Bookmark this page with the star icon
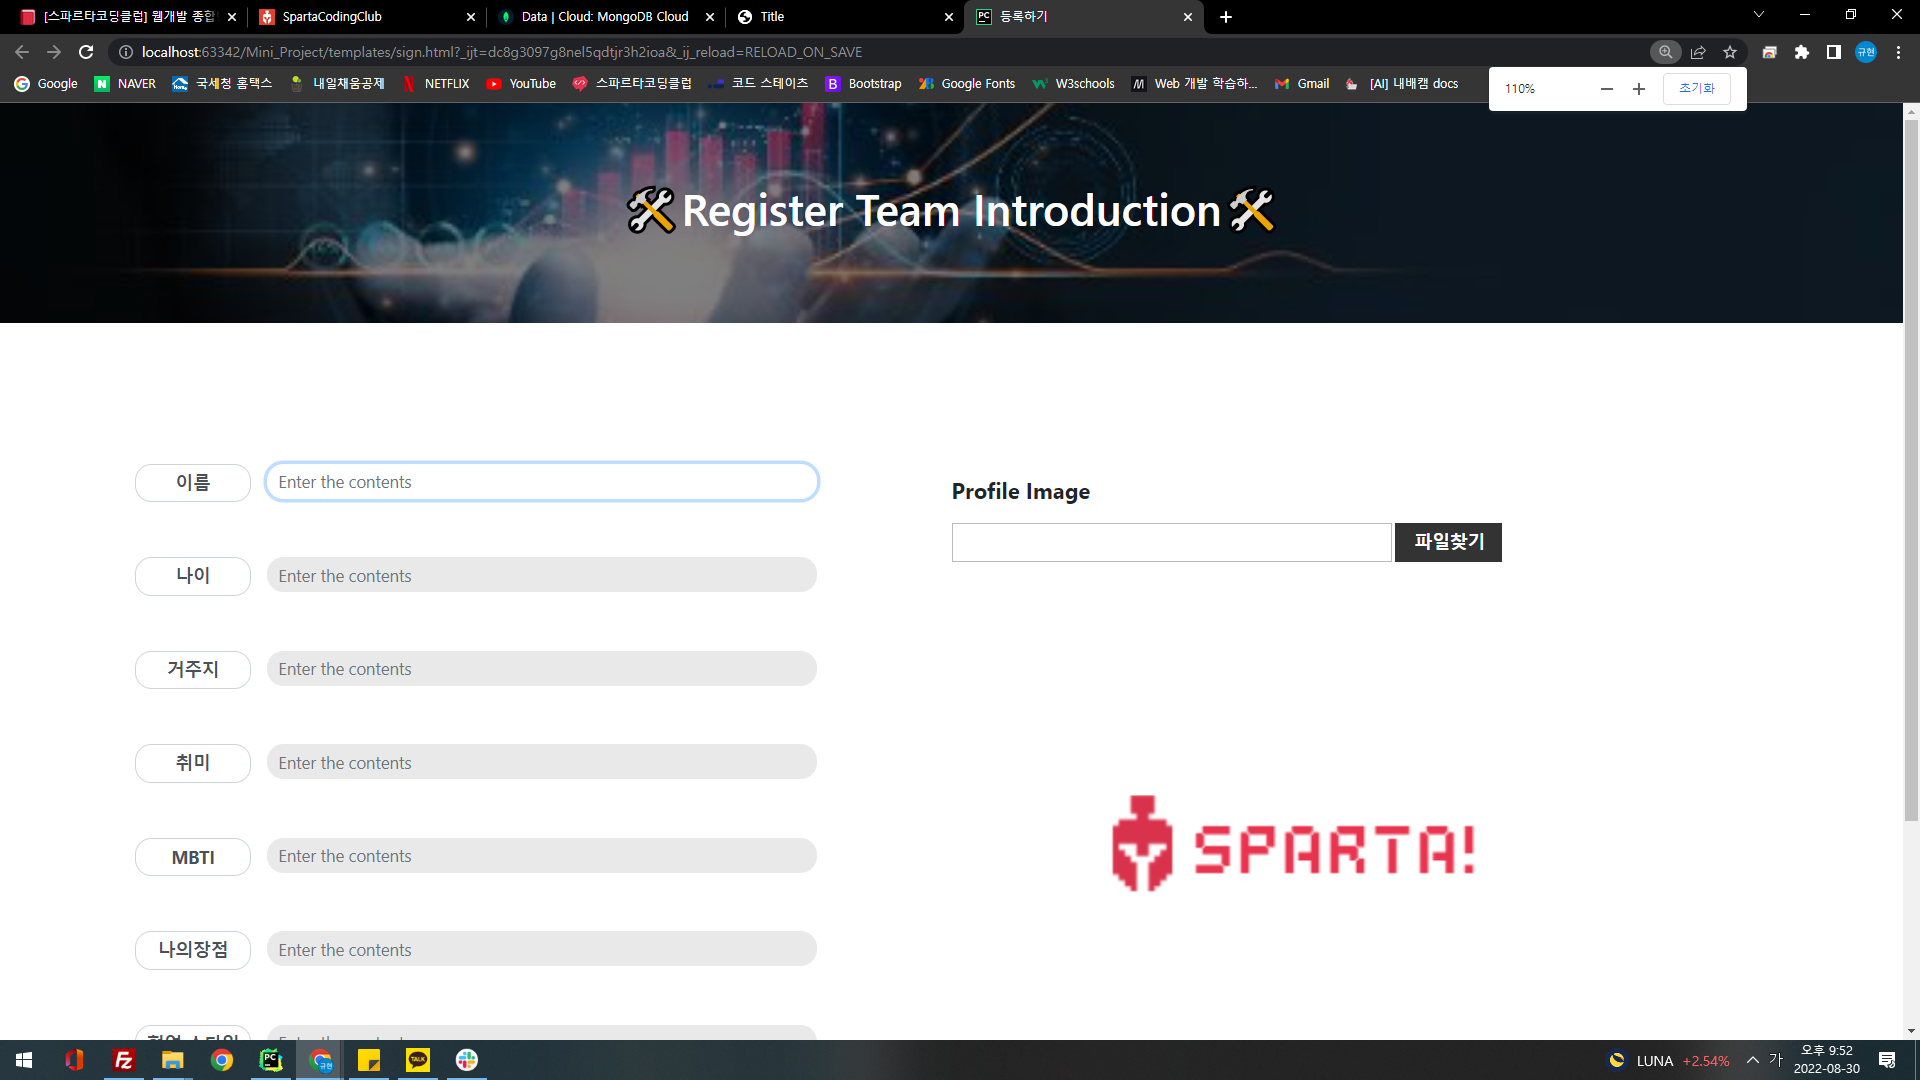1920x1080 pixels. coord(1730,52)
